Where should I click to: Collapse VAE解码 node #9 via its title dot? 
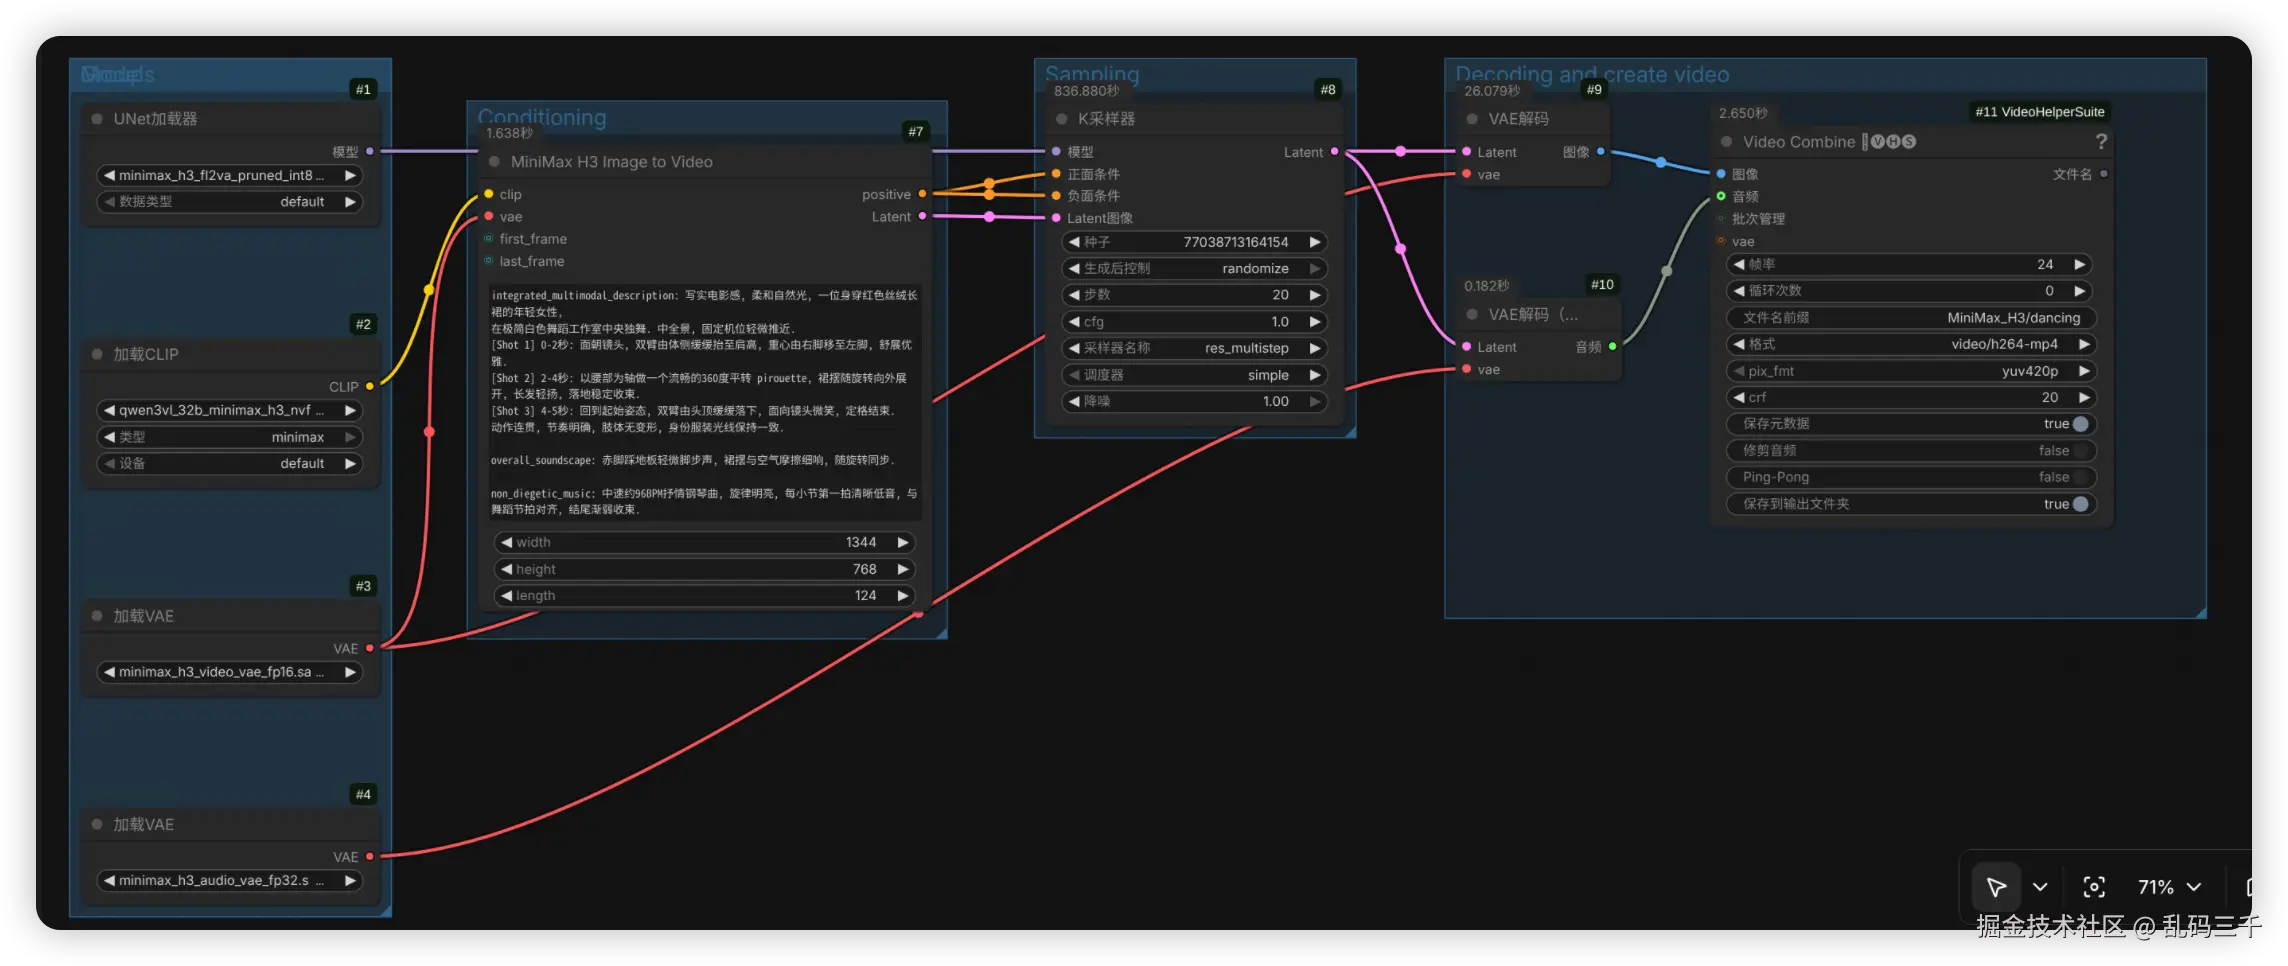tap(1472, 119)
